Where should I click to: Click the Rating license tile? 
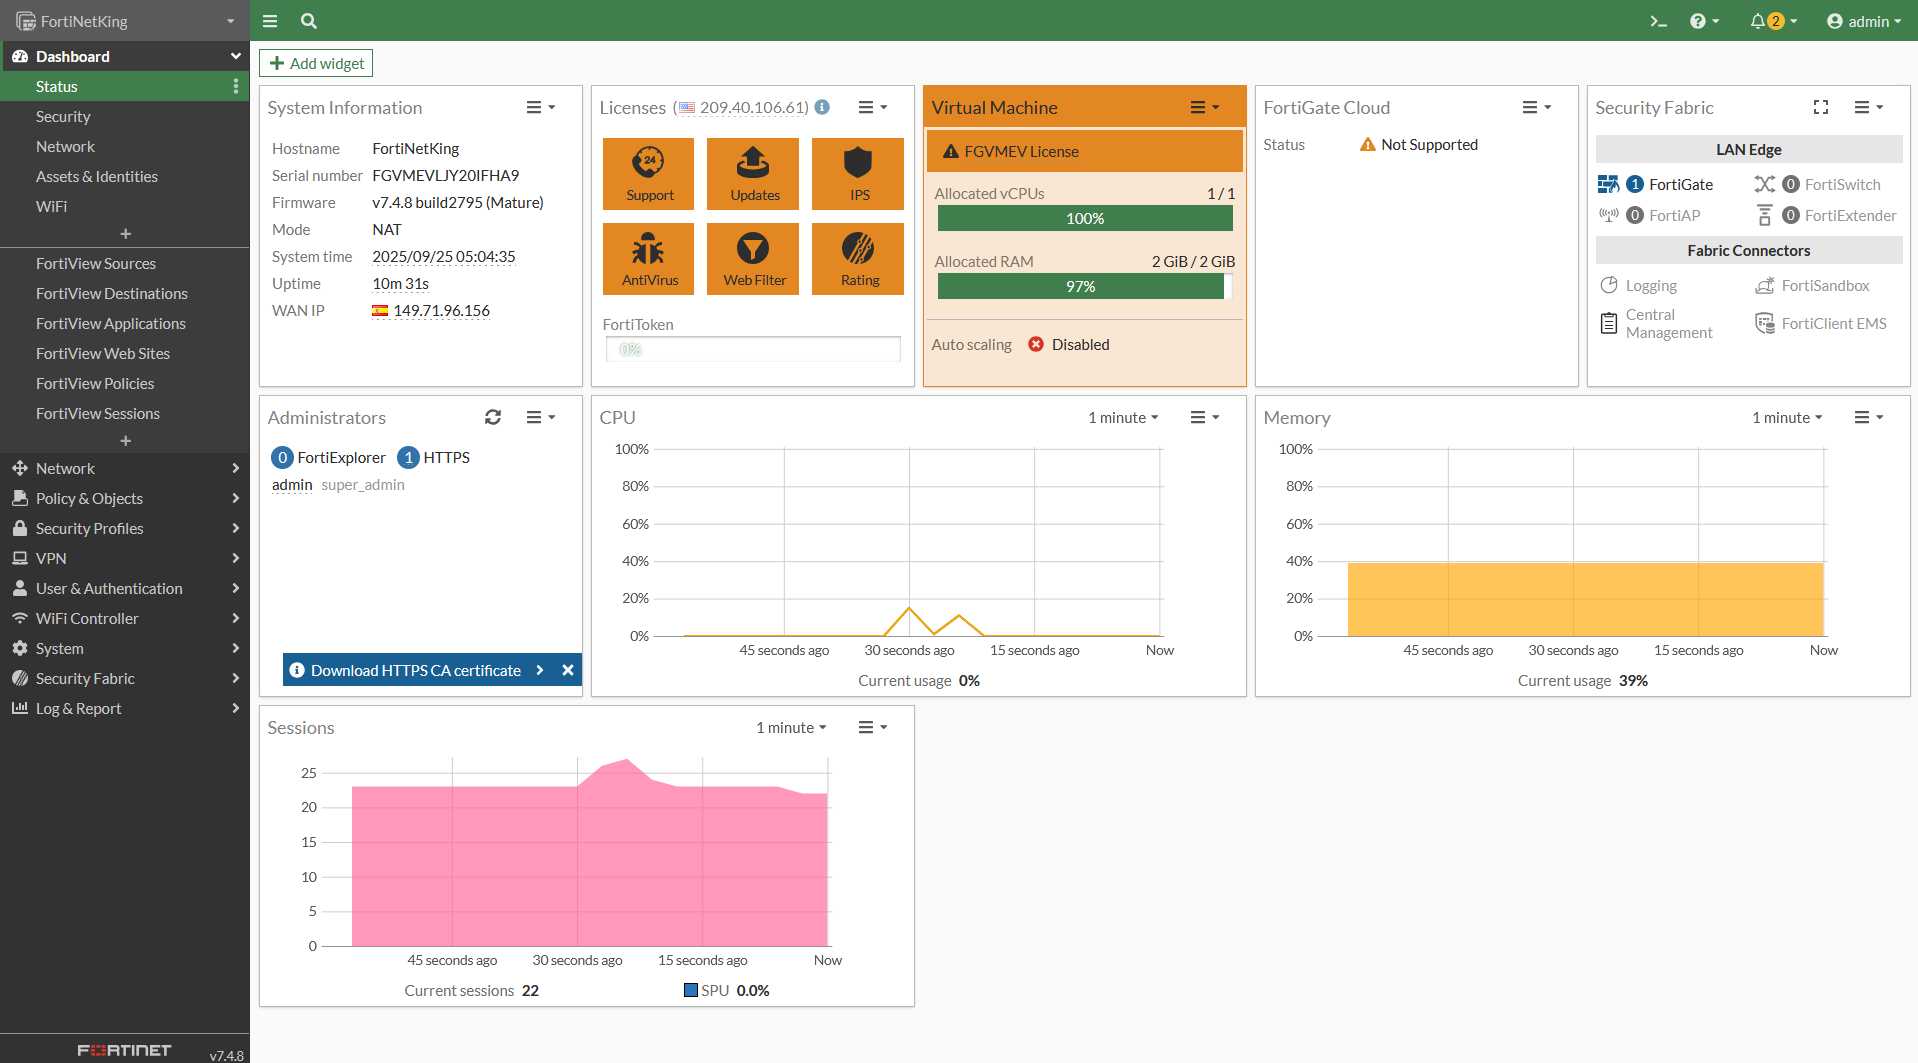click(859, 259)
